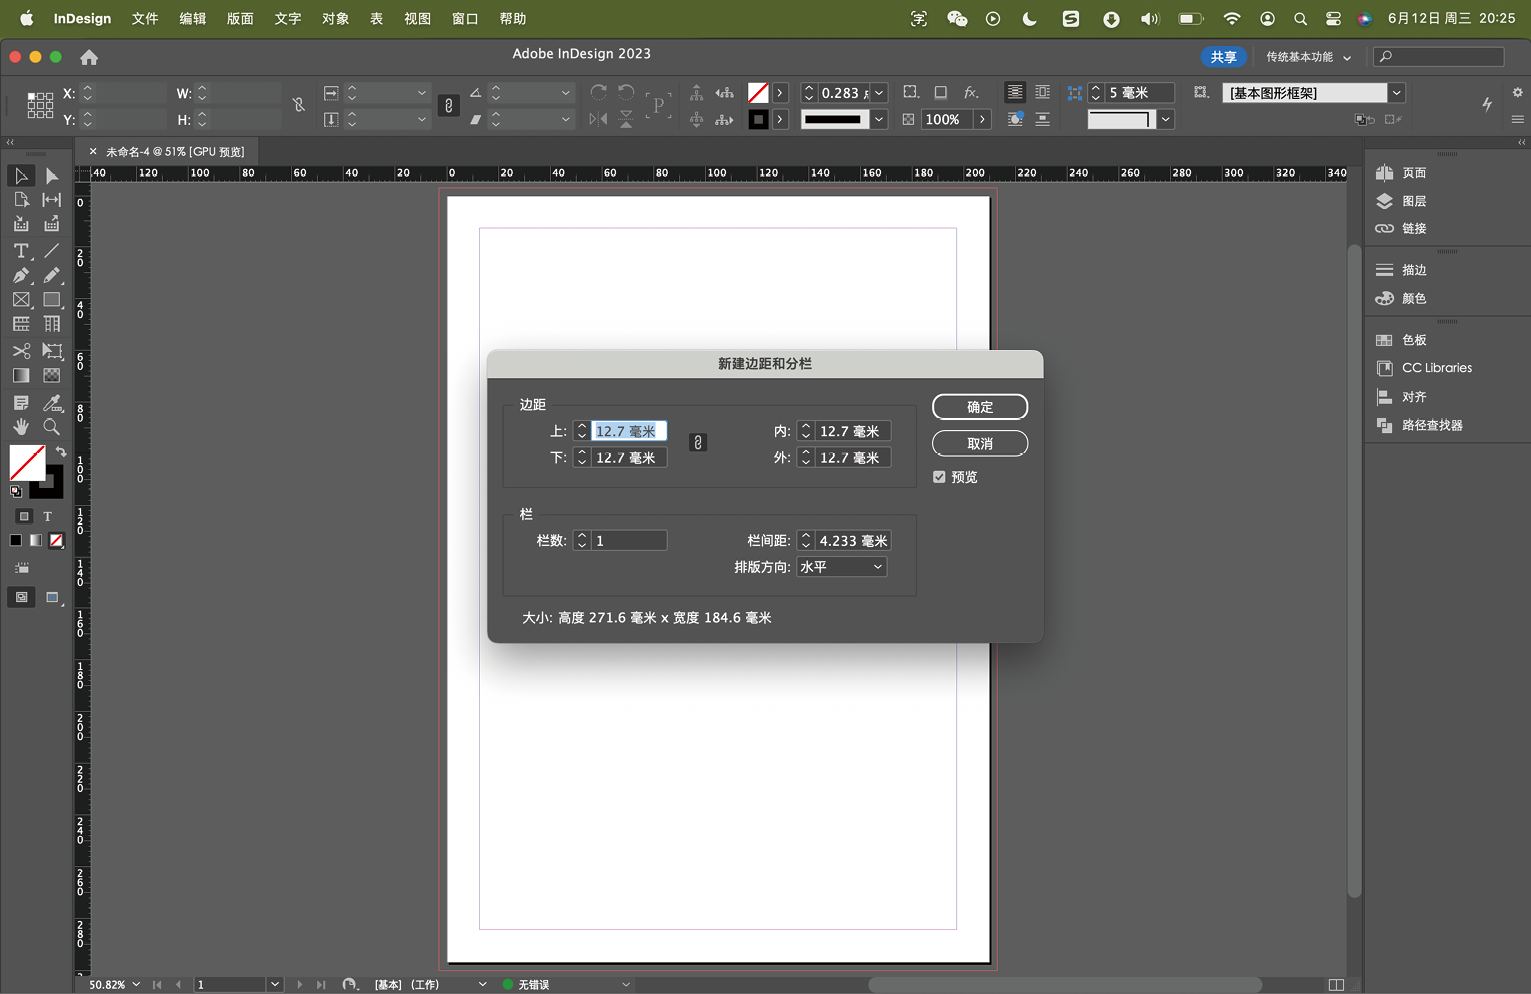This screenshot has height=994, width=1531.
Task: Open the writing direction dropdown
Action: point(842,567)
